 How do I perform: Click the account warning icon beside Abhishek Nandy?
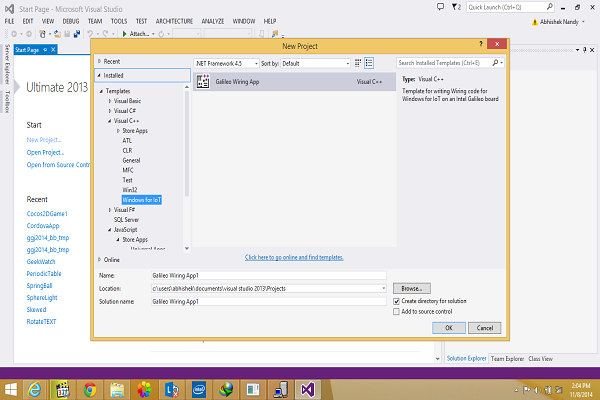tap(535, 22)
